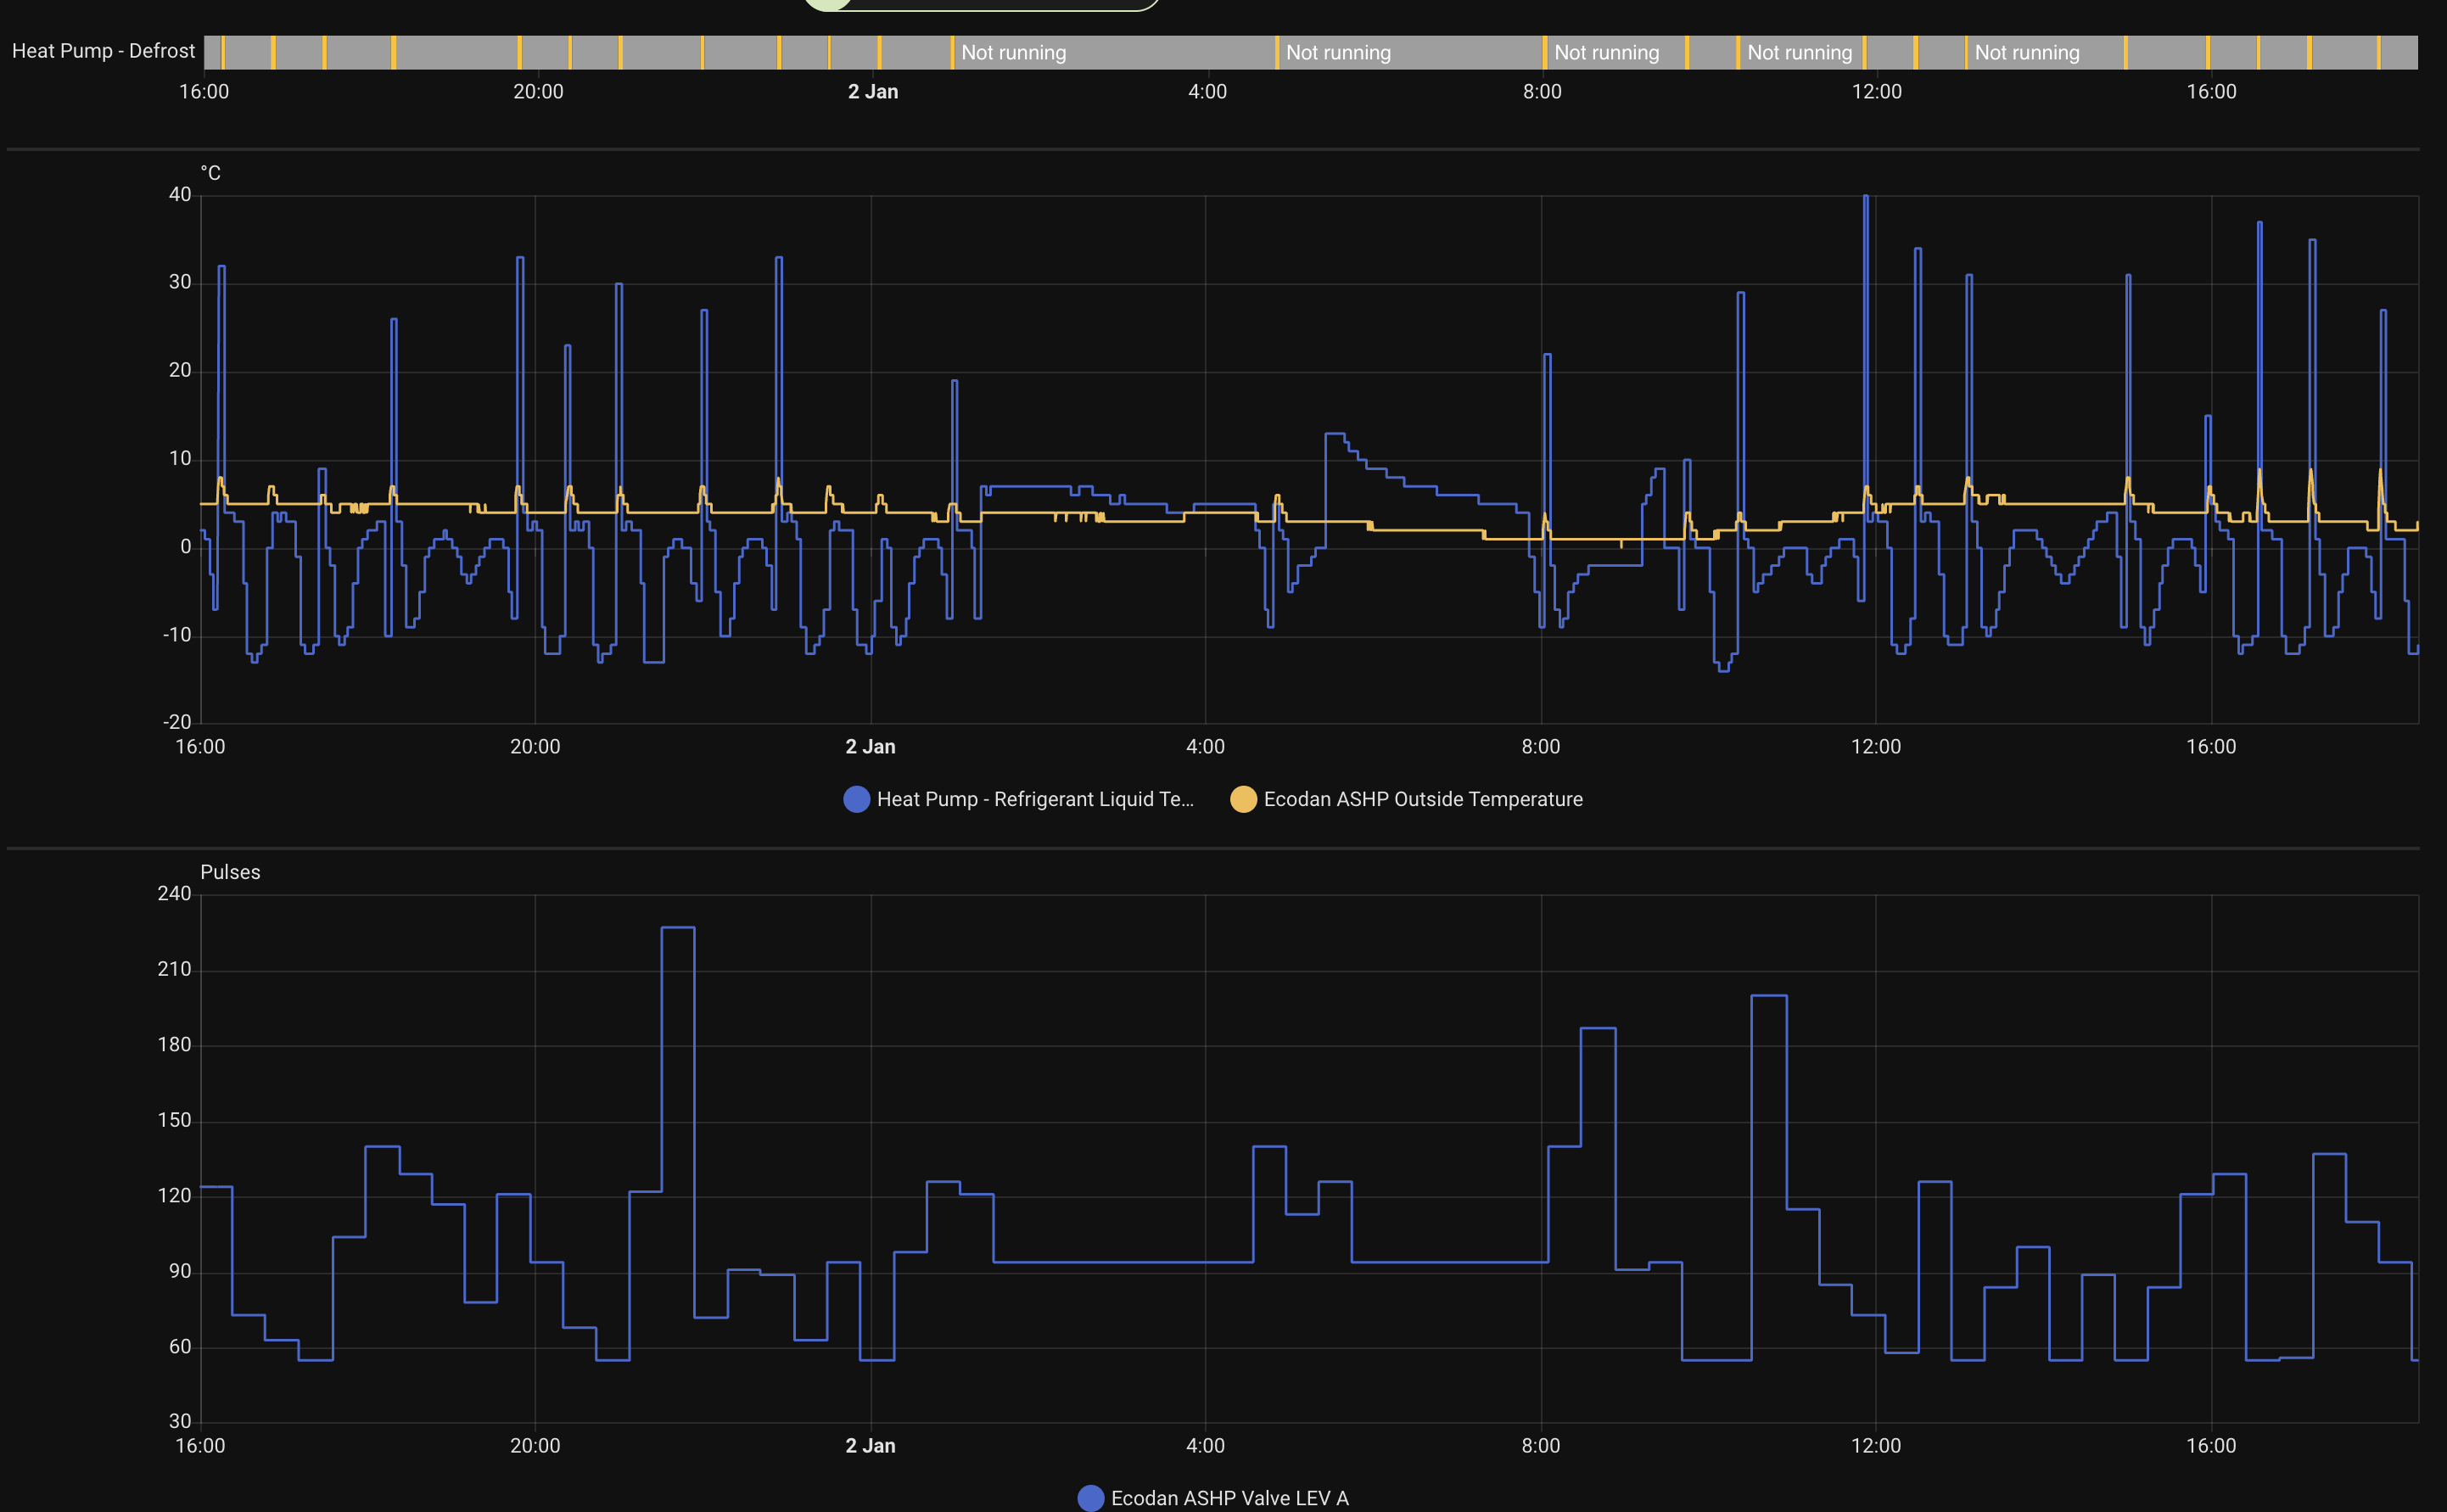Click the second 'Not running' defrost segment
Viewport: 2447px width, 1512px height.
tap(1338, 52)
